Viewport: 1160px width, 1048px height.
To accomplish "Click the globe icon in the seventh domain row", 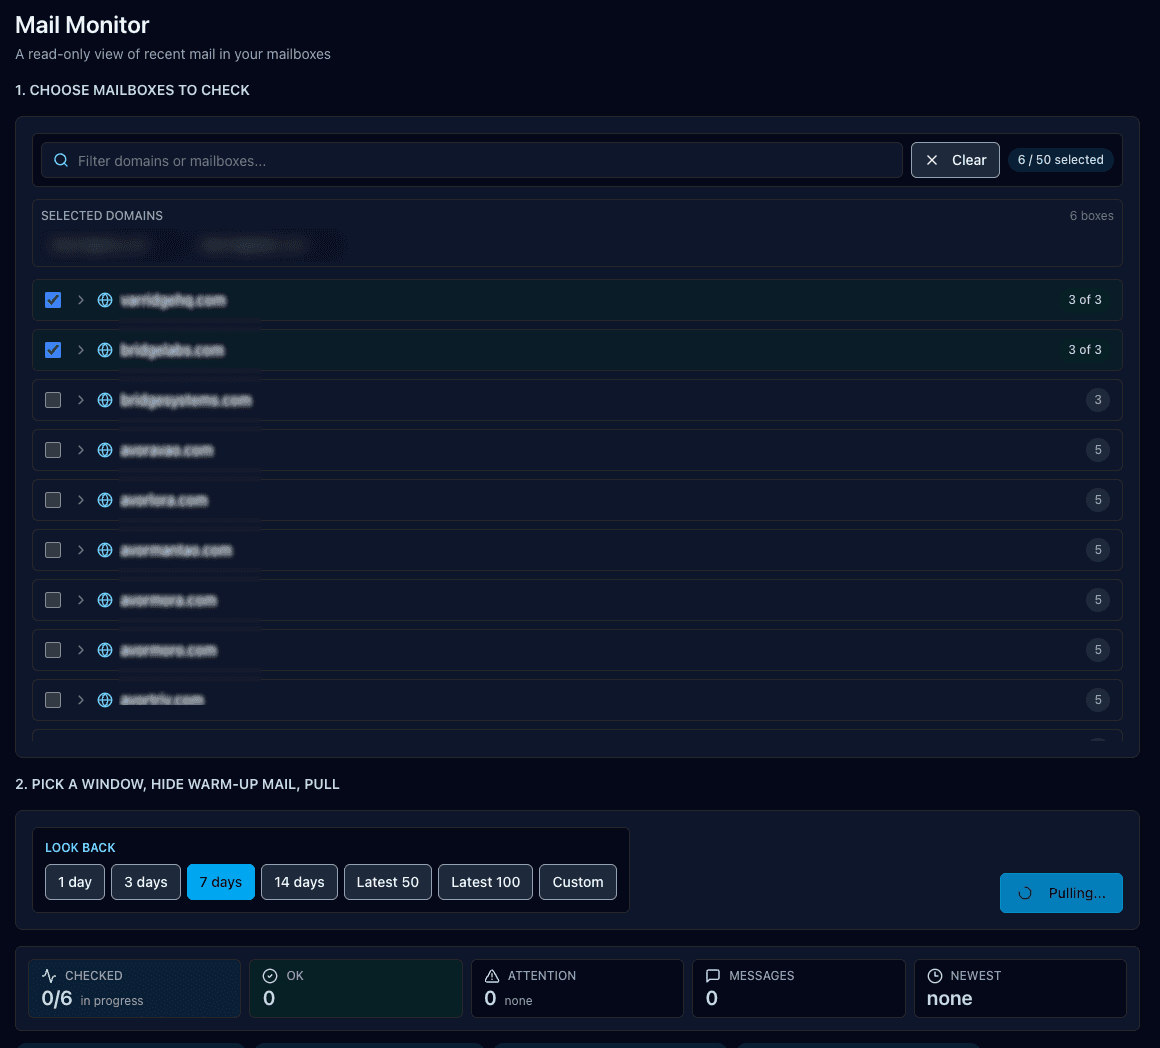I will (x=105, y=600).
